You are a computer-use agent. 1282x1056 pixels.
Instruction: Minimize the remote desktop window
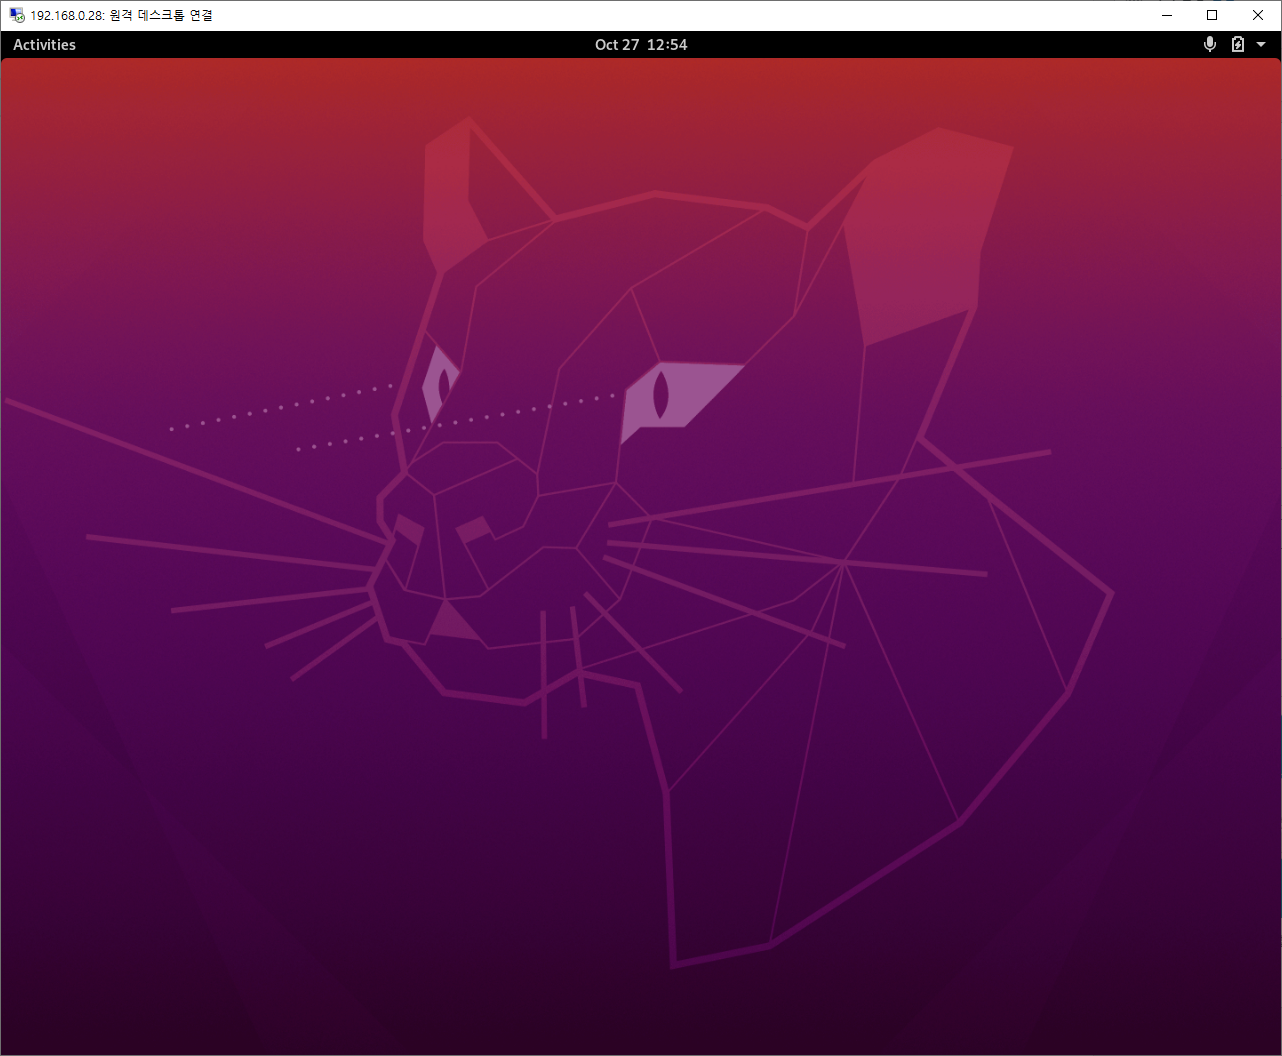pos(1166,15)
